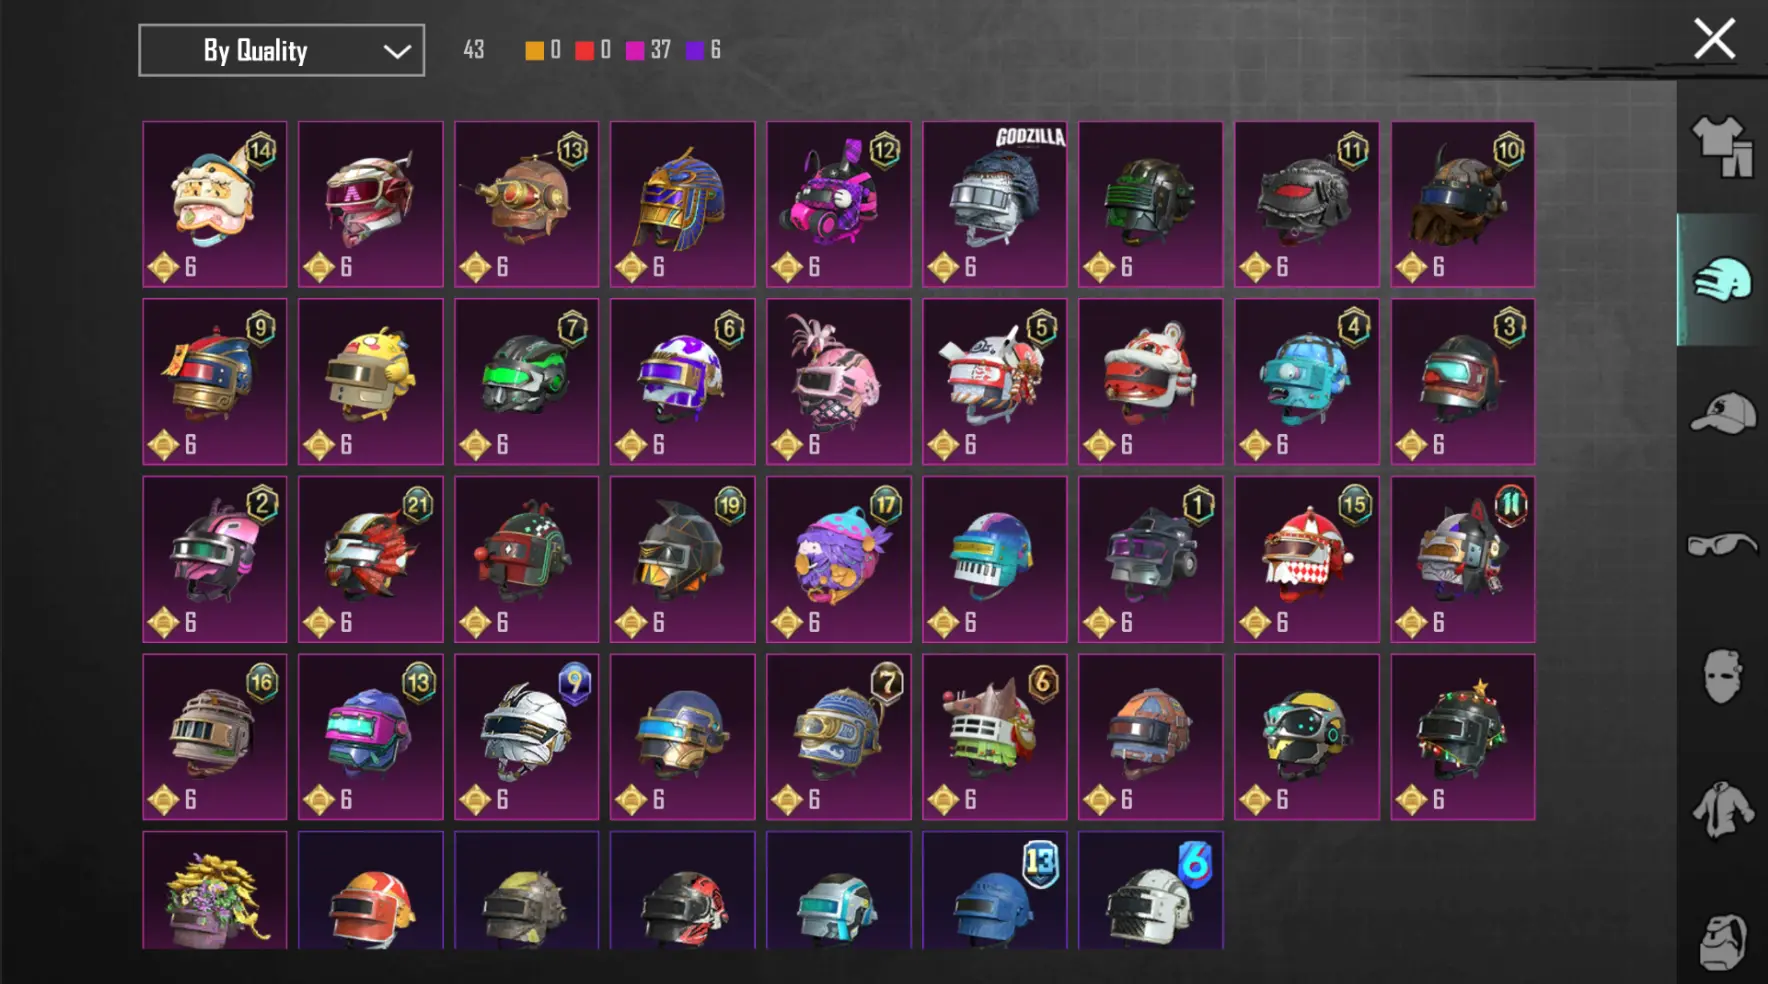Select the yellow Pikachu-style helmet
The image size is (1768, 984).
[x=370, y=381]
